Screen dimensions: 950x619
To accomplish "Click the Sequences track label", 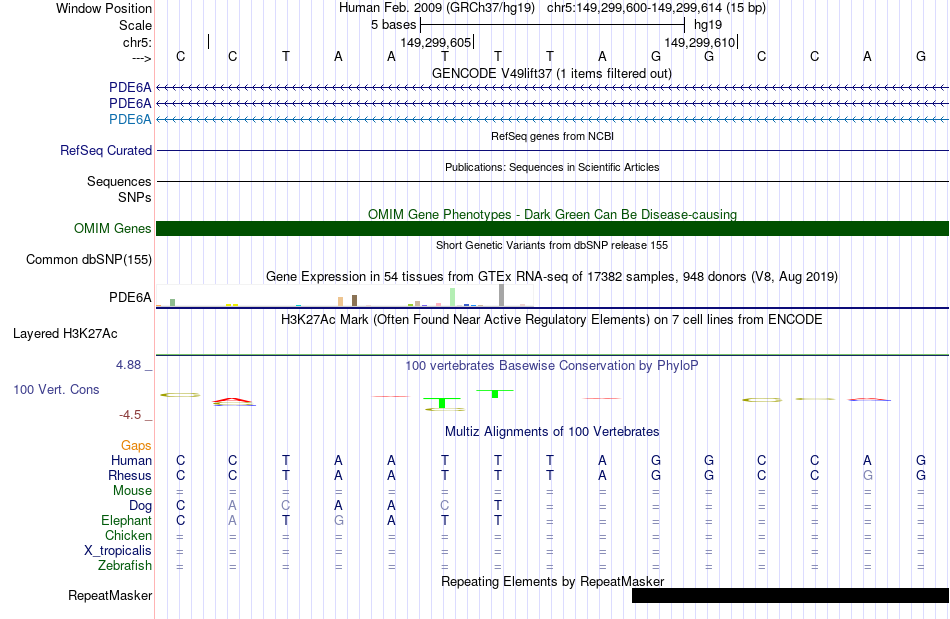I will [119, 181].
